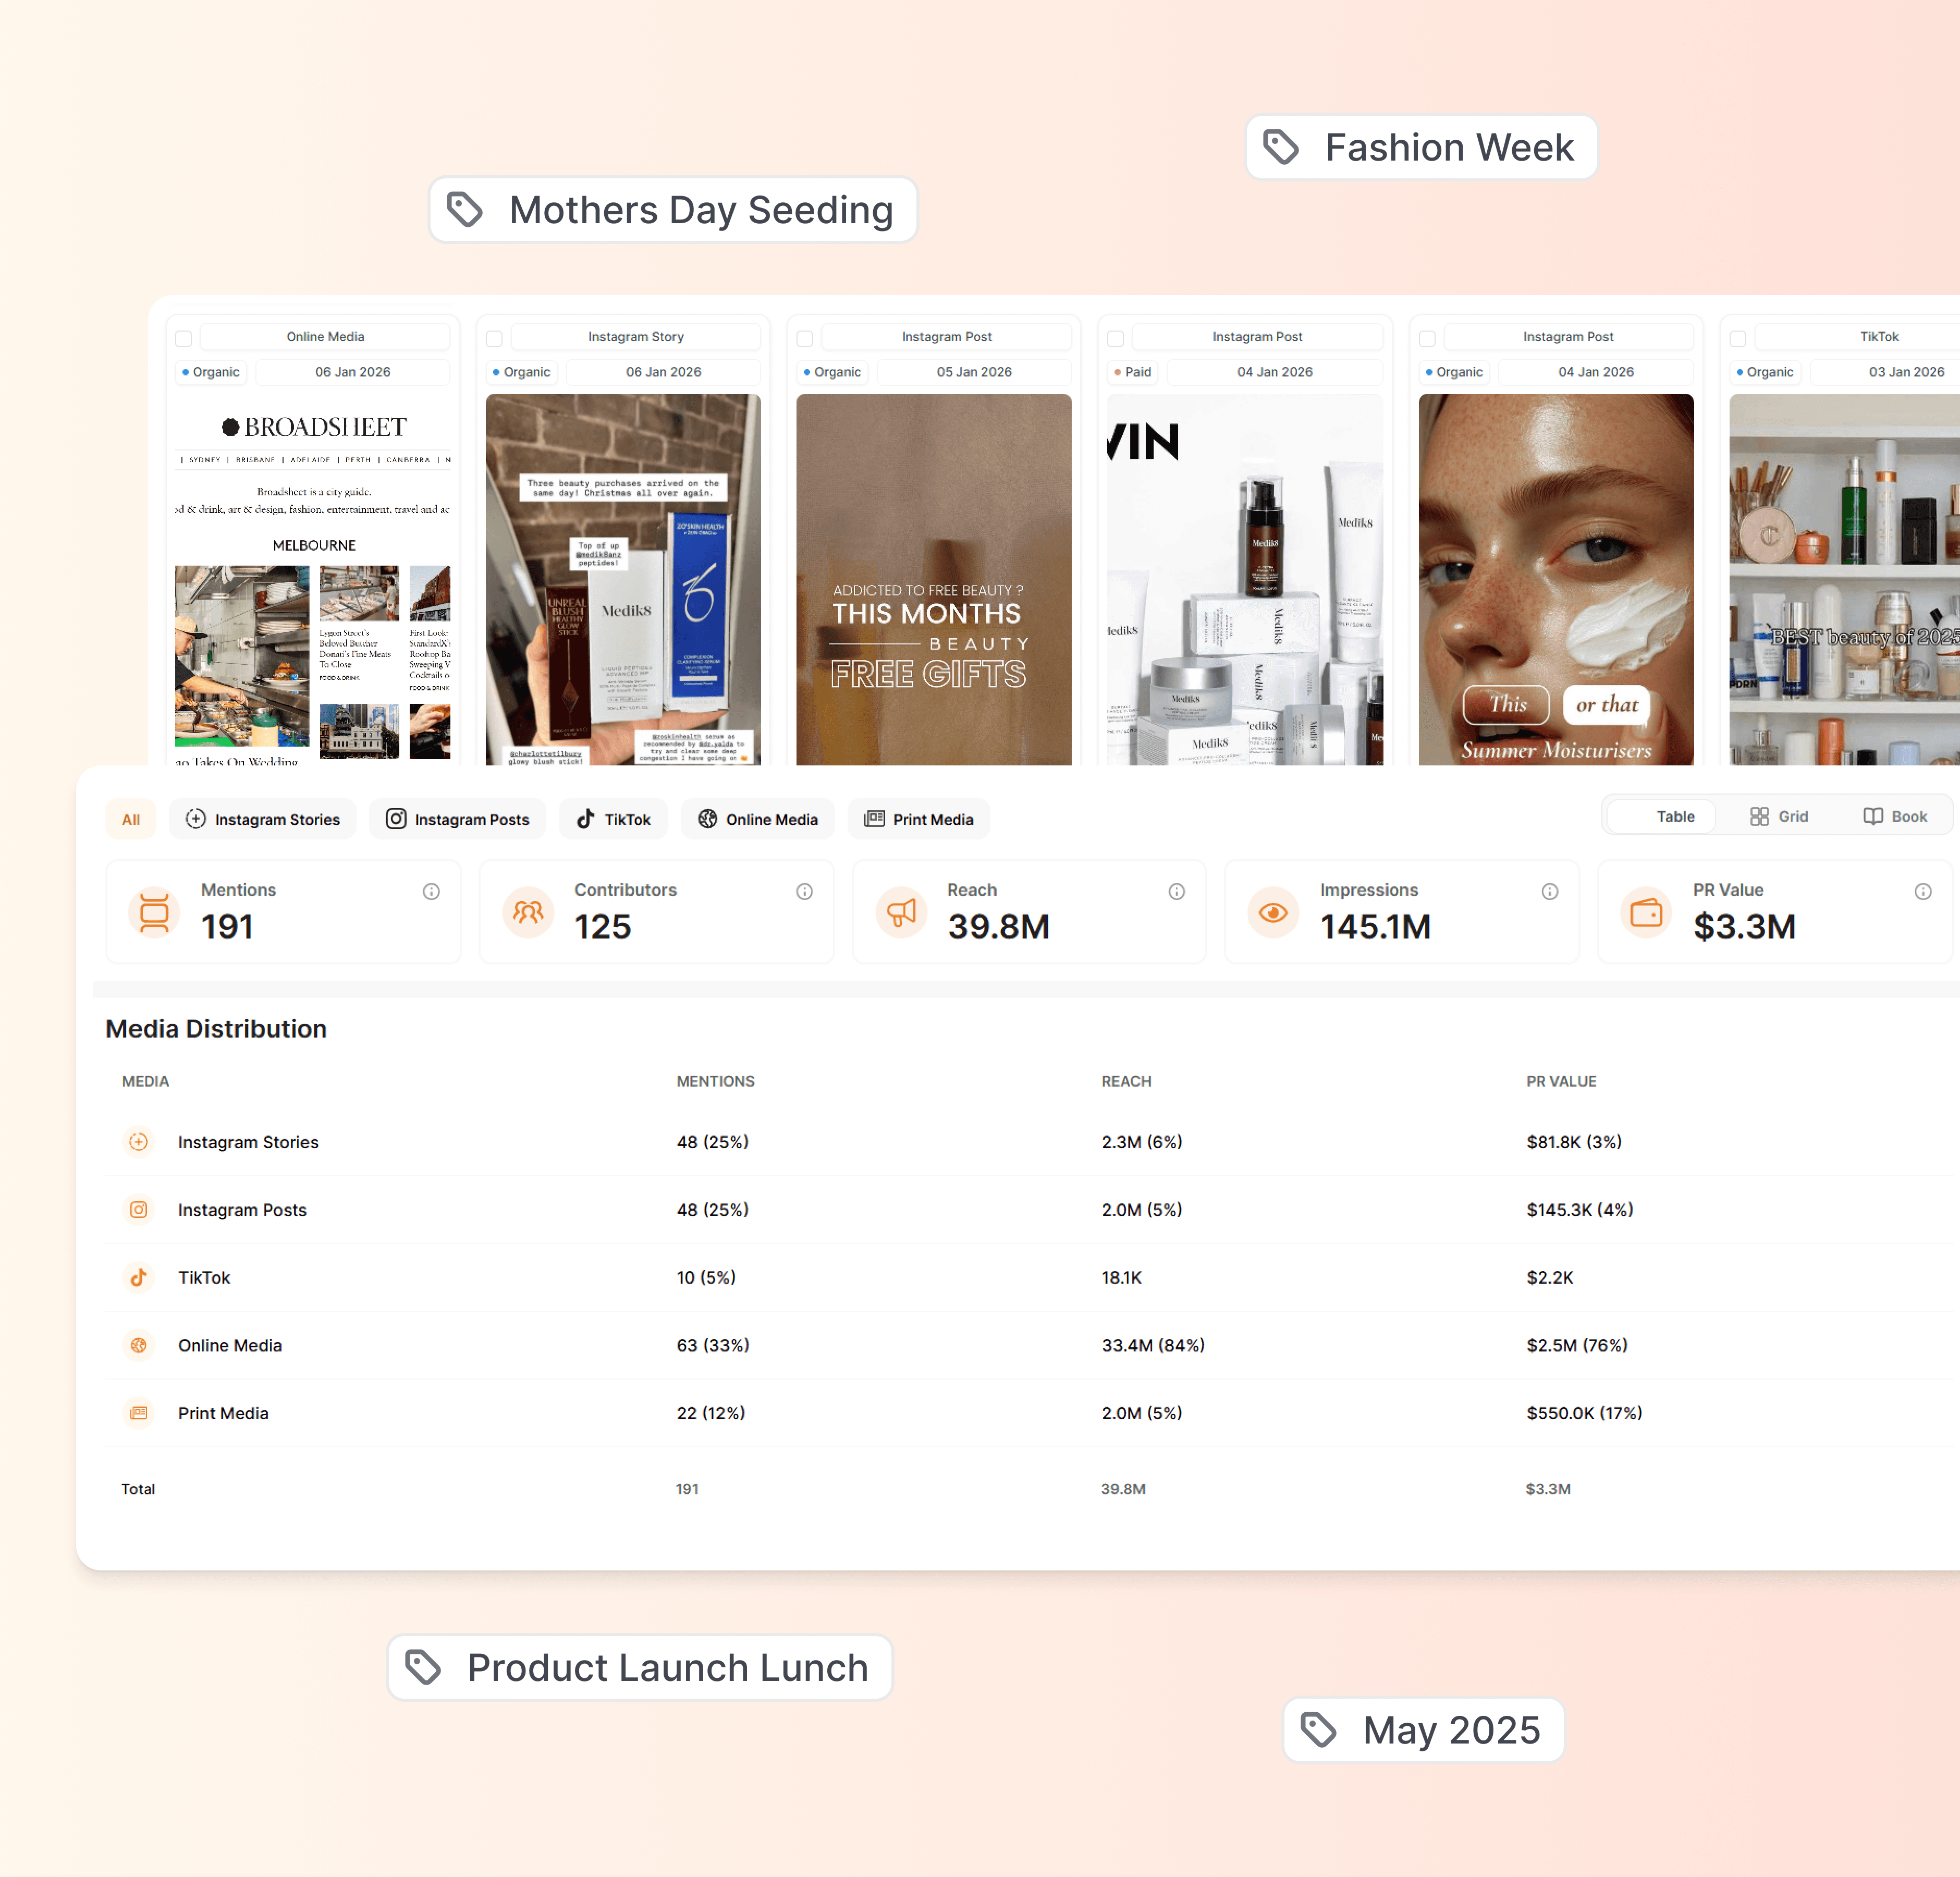Click the PR Value wallet icon
This screenshot has width=1960, height=1877.
tap(1646, 912)
